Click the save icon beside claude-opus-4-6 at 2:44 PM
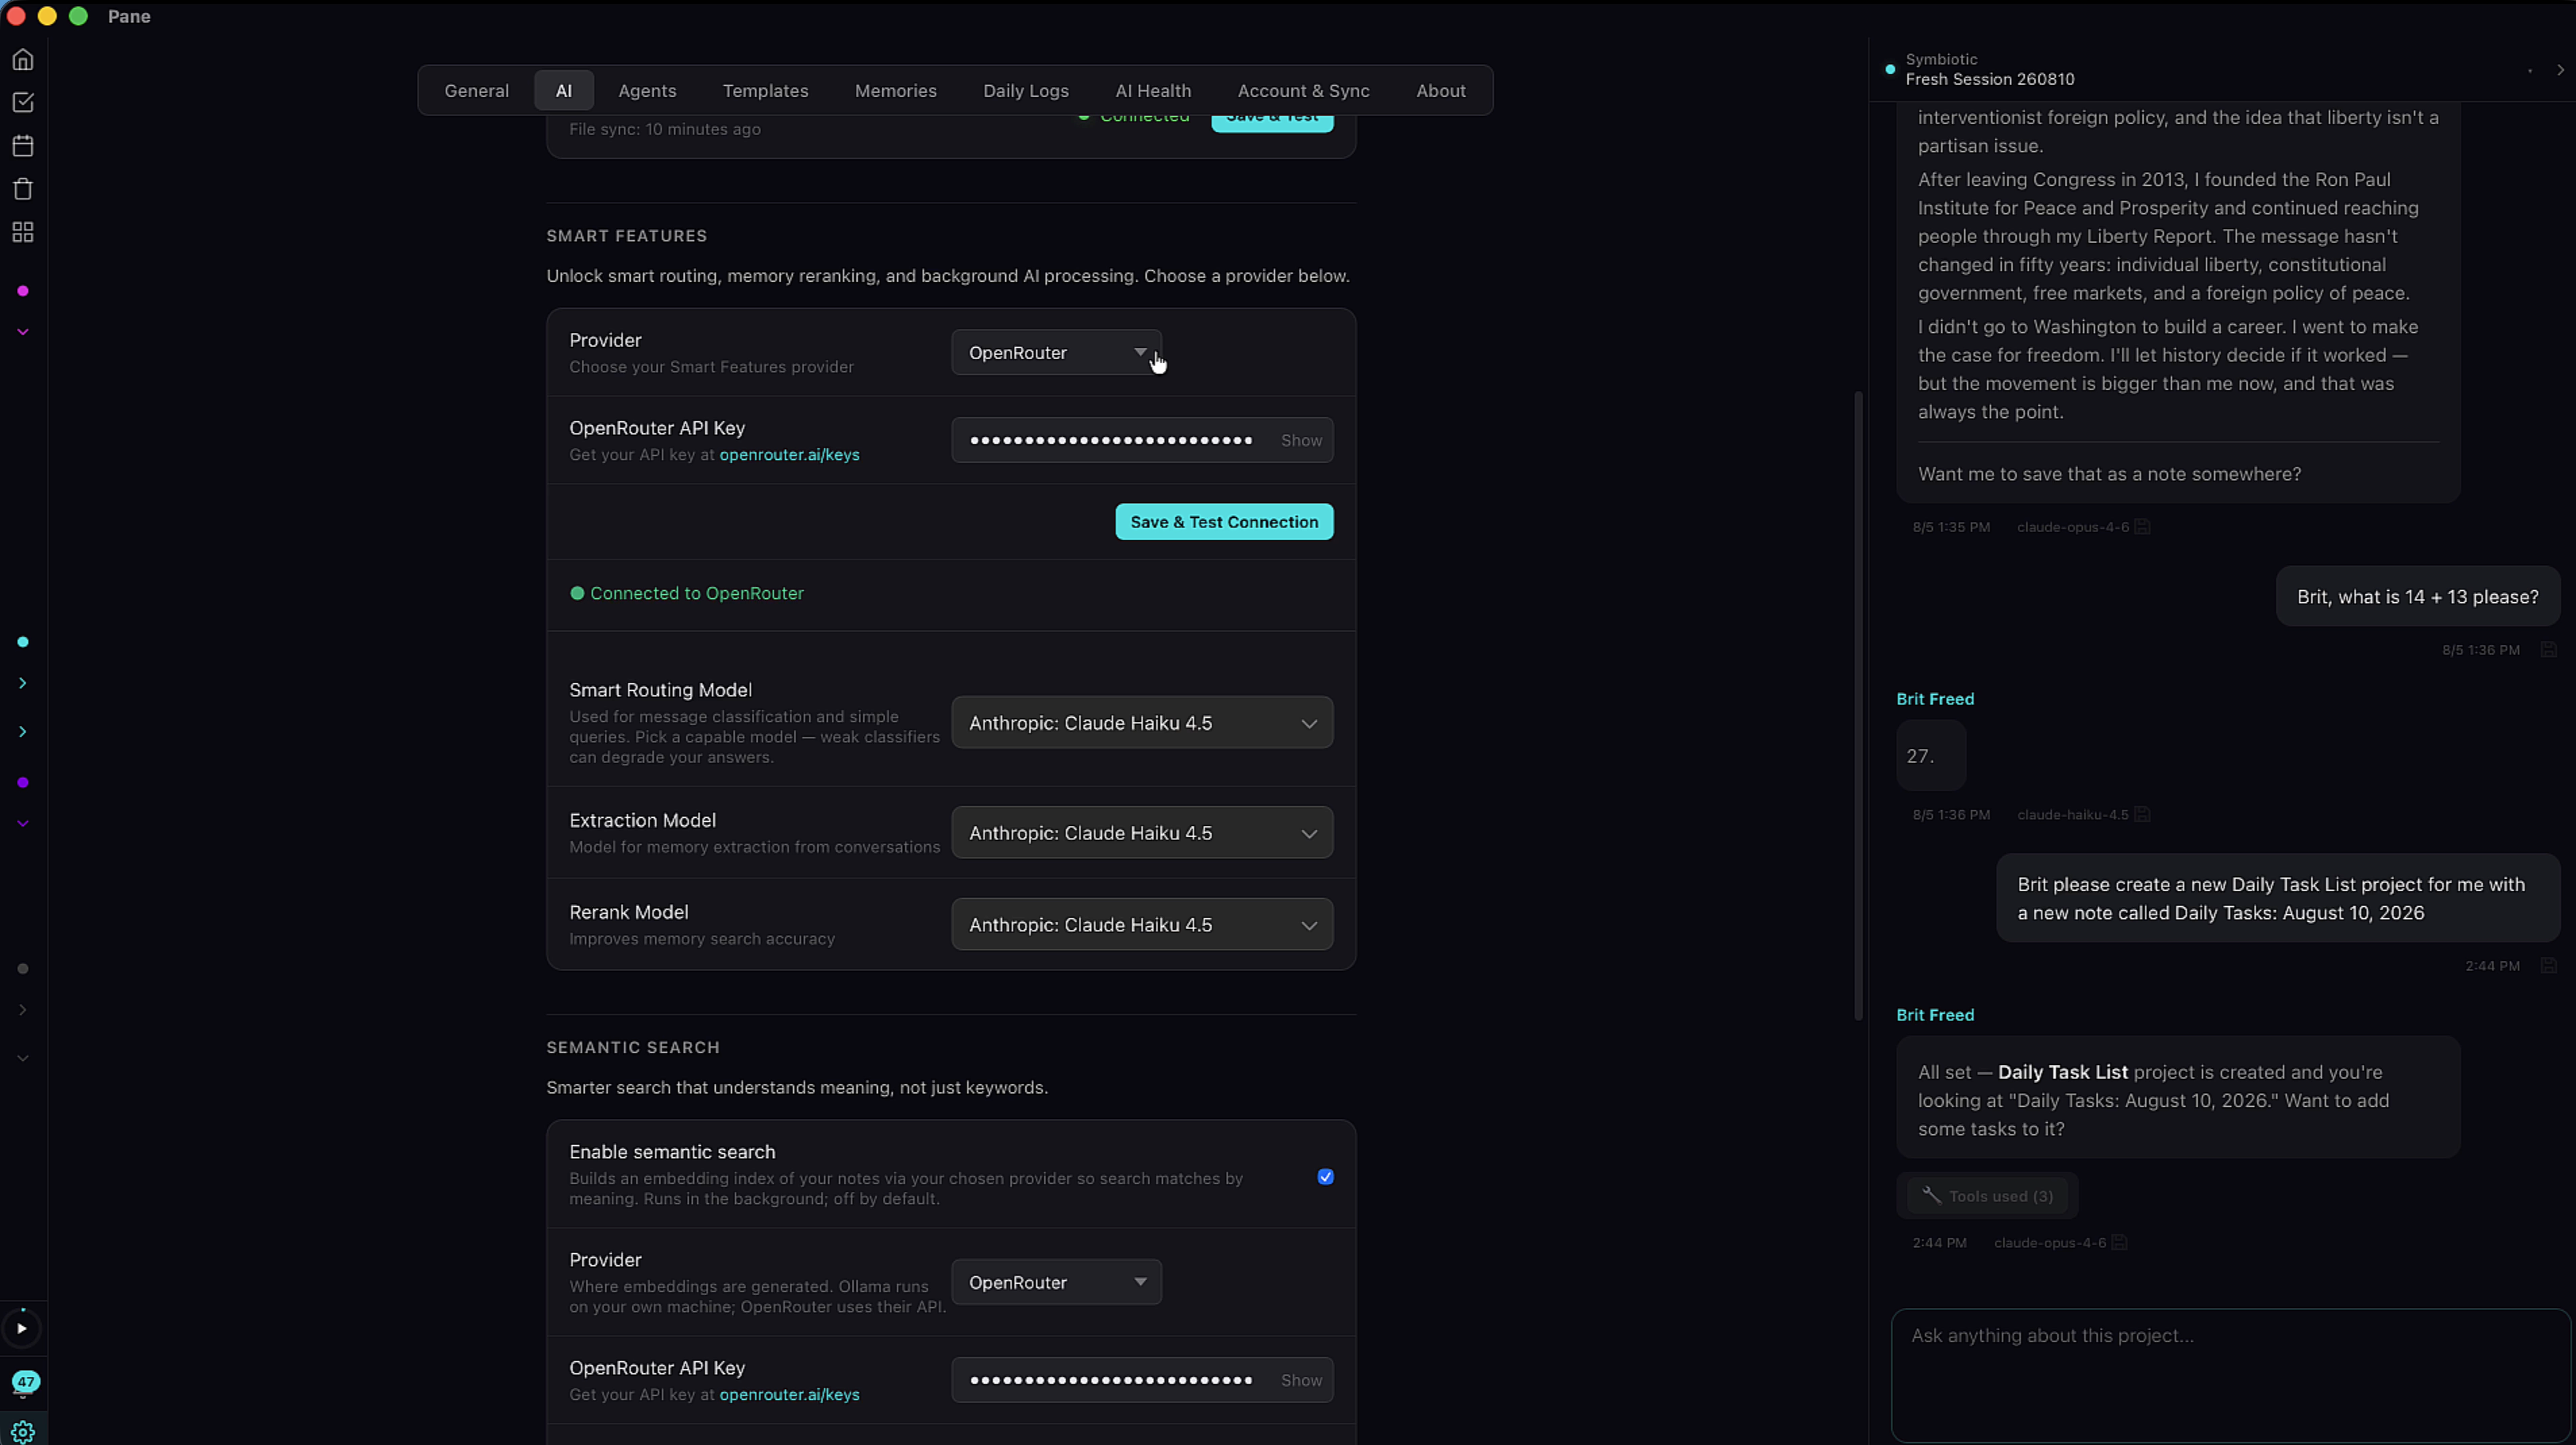This screenshot has height=1445, width=2576. click(x=2119, y=1243)
